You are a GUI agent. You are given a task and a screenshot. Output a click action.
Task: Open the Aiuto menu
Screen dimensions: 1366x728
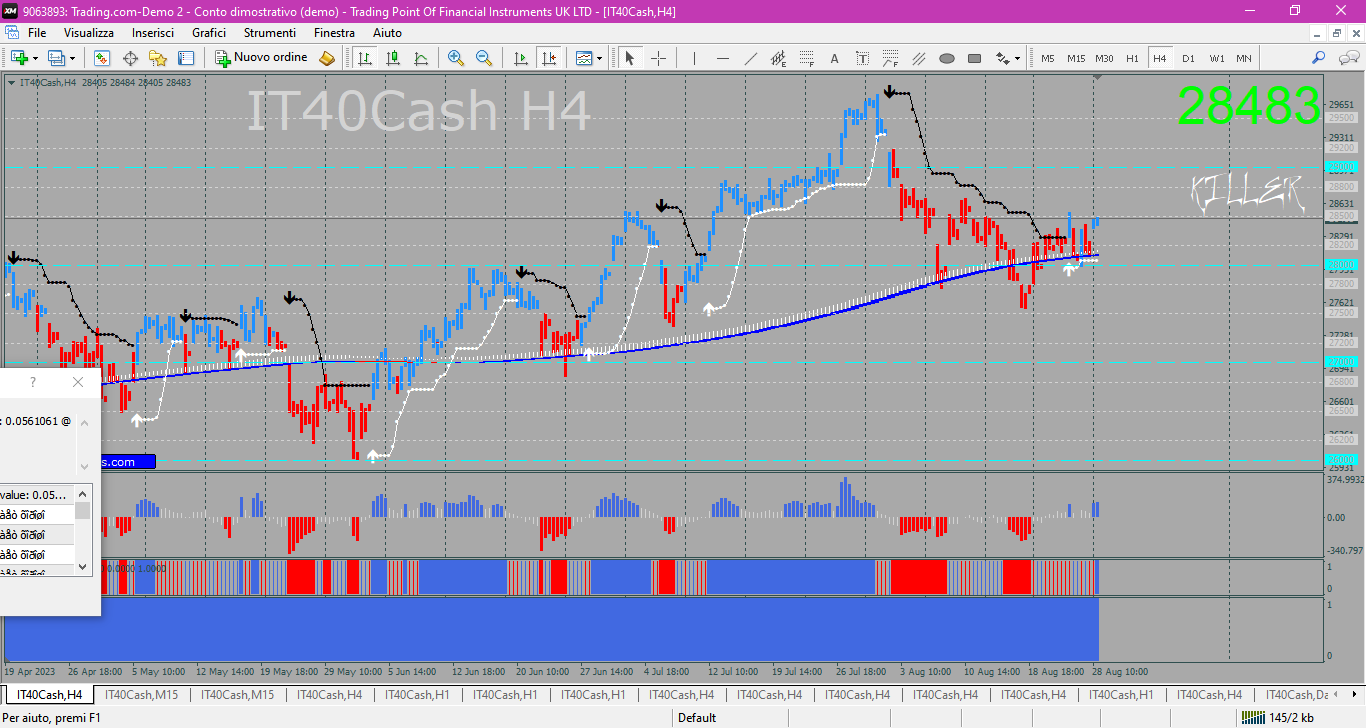point(387,33)
